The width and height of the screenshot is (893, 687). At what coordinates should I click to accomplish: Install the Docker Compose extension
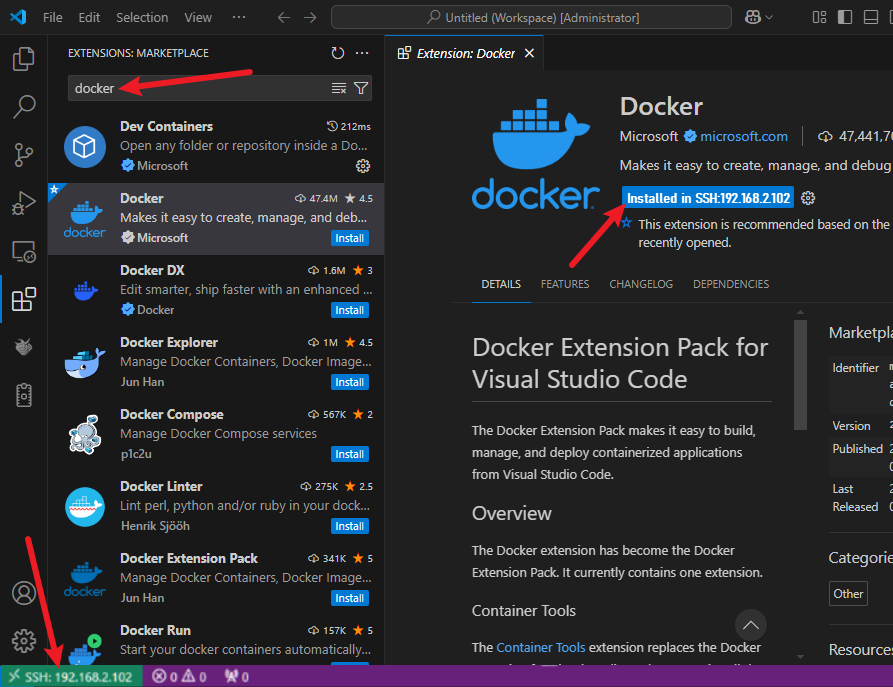click(x=350, y=454)
